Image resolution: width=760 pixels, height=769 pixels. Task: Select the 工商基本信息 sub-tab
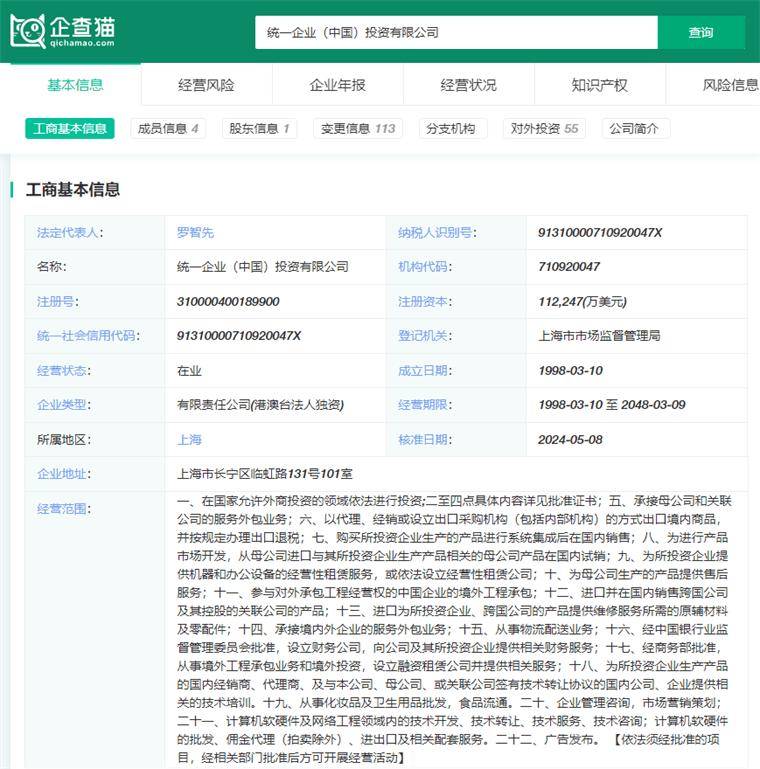pos(70,128)
